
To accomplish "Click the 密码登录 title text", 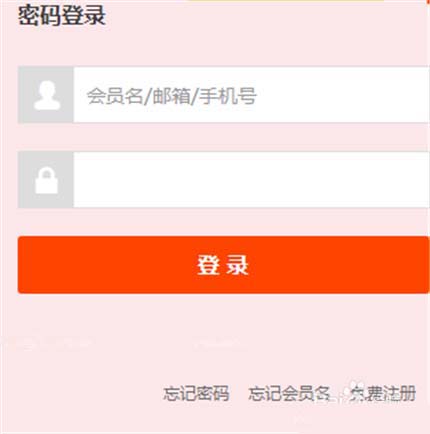I will pos(62,15).
